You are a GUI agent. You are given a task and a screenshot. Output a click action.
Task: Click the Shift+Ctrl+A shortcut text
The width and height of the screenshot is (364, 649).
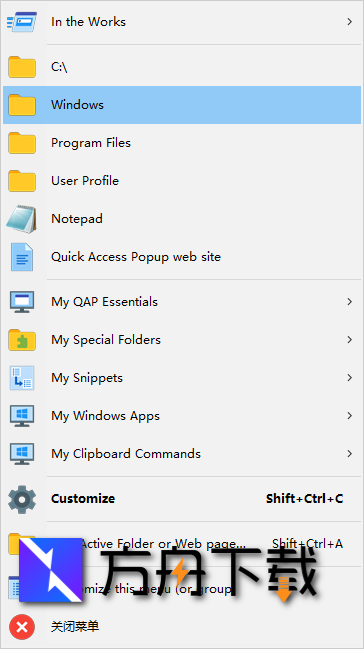click(x=307, y=543)
